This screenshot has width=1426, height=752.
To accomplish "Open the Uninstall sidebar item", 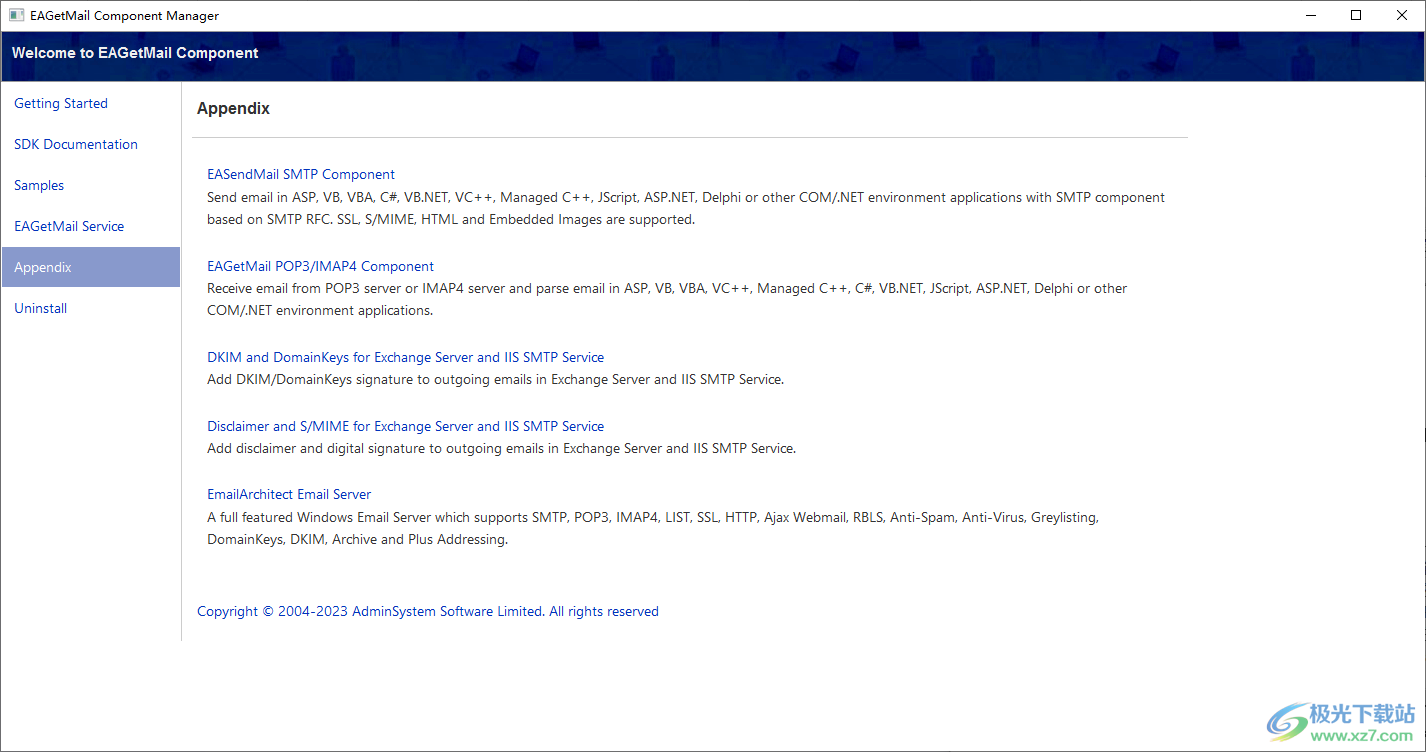I will coord(41,308).
